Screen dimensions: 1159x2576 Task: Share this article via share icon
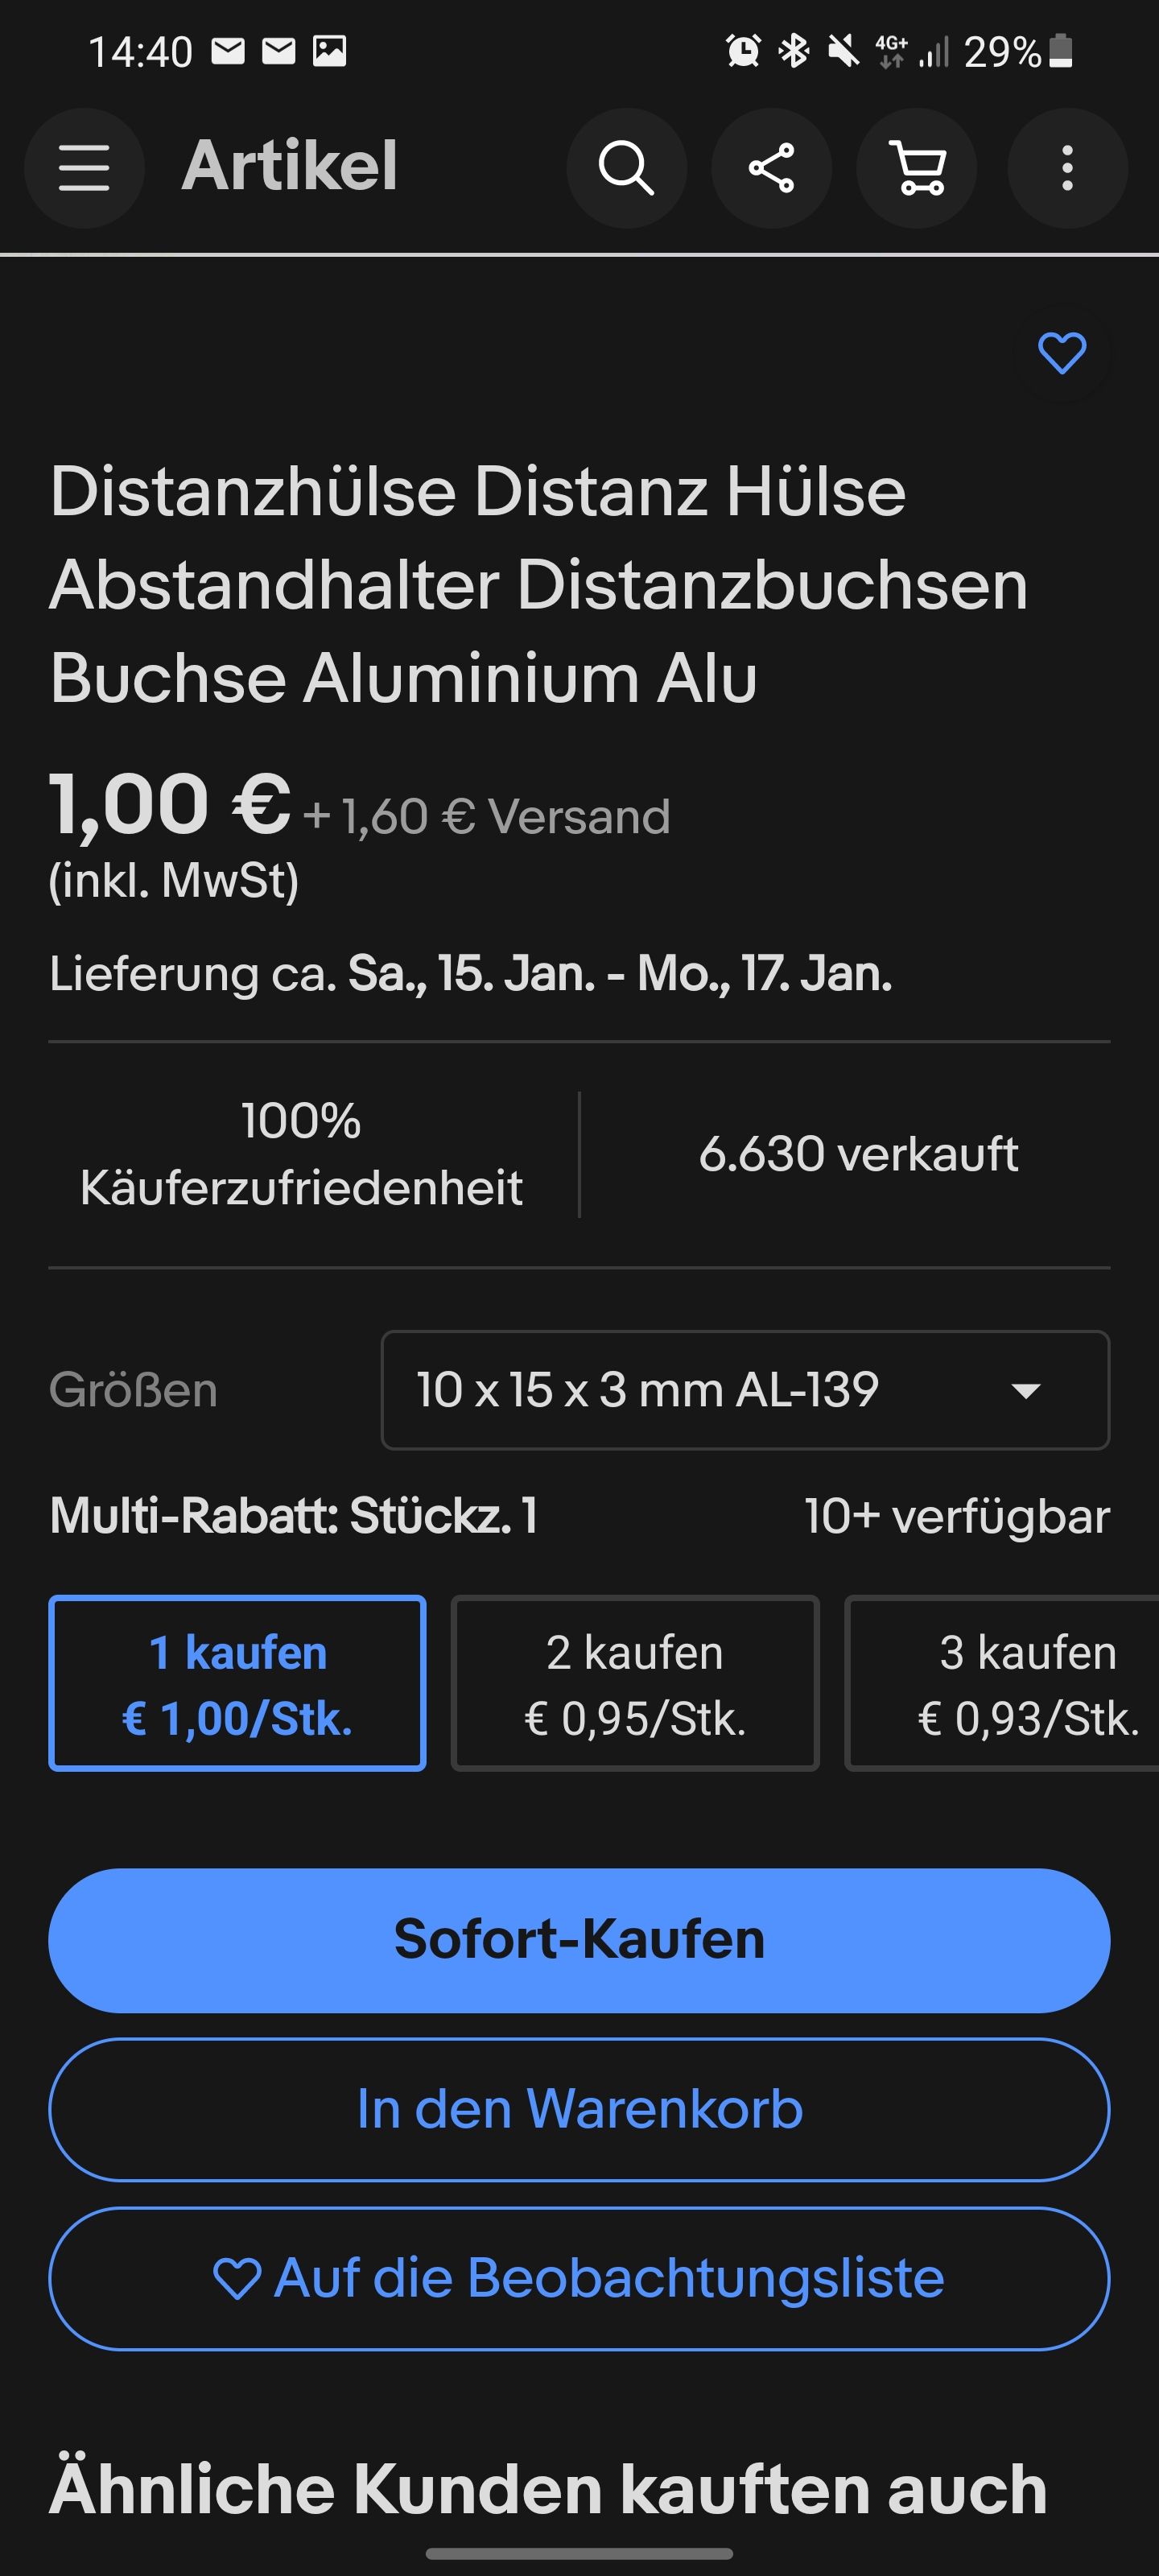click(771, 167)
